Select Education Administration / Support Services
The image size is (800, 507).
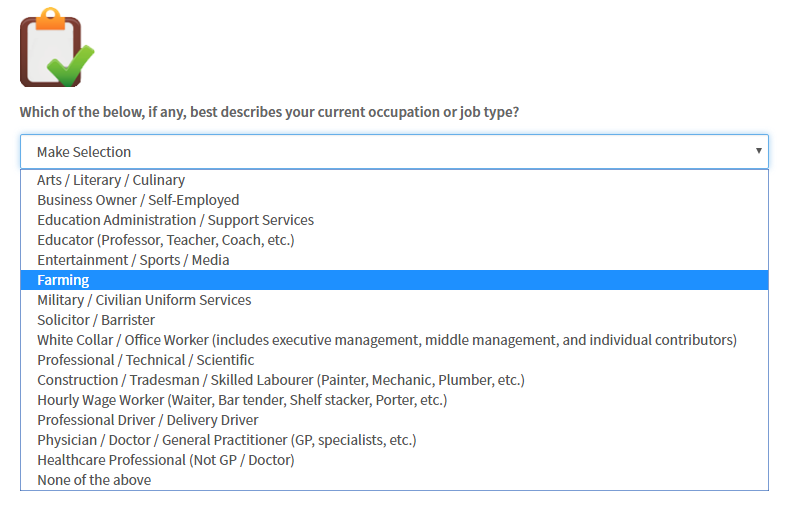click(175, 220)
